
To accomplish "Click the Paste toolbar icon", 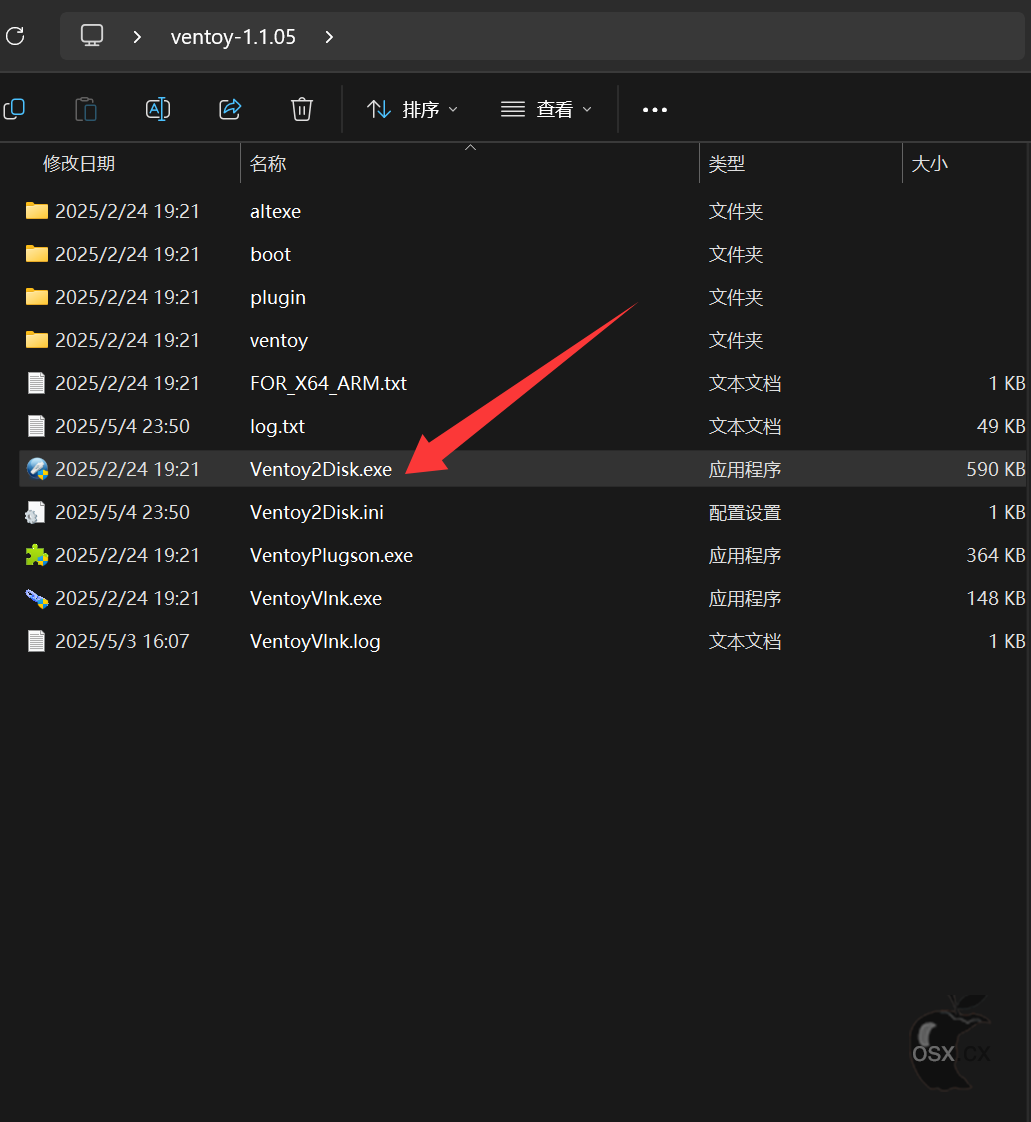I will point(86,109).
